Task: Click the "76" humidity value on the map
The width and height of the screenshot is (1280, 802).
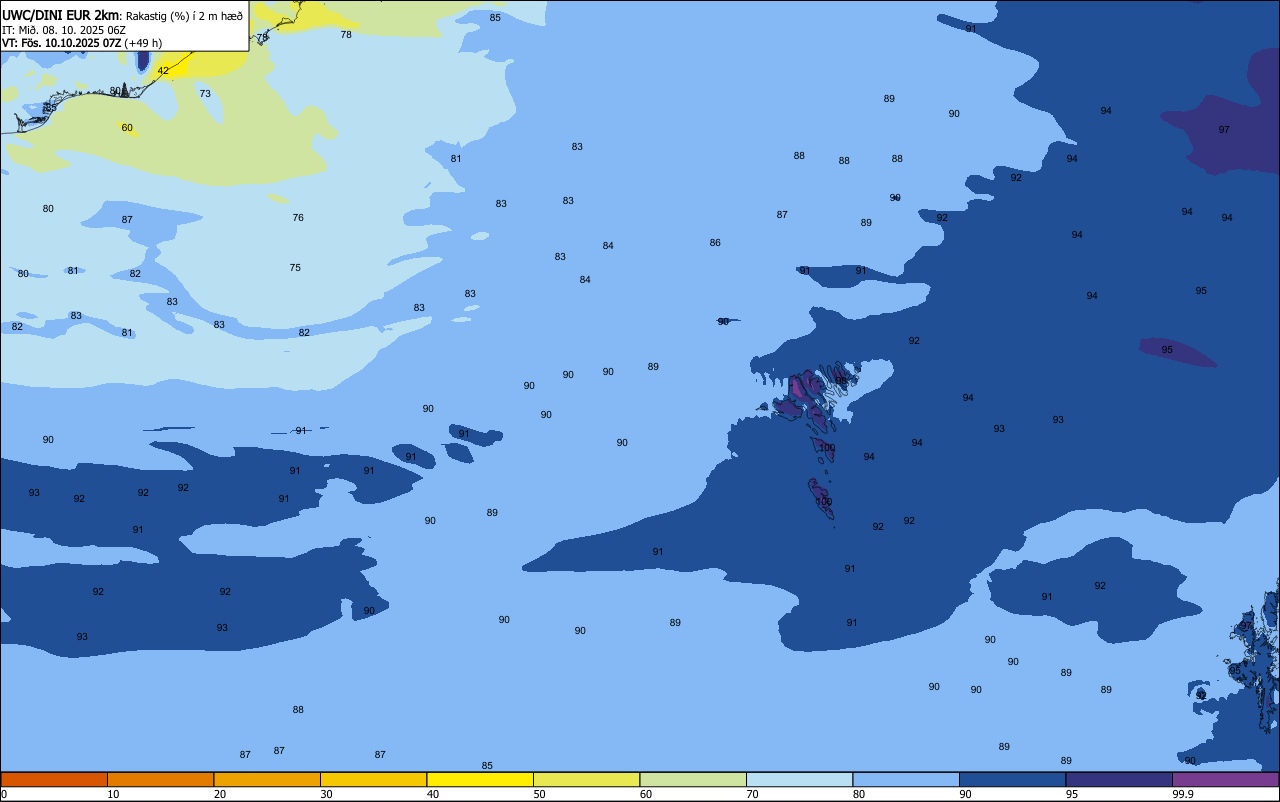Action: (298, 218)
